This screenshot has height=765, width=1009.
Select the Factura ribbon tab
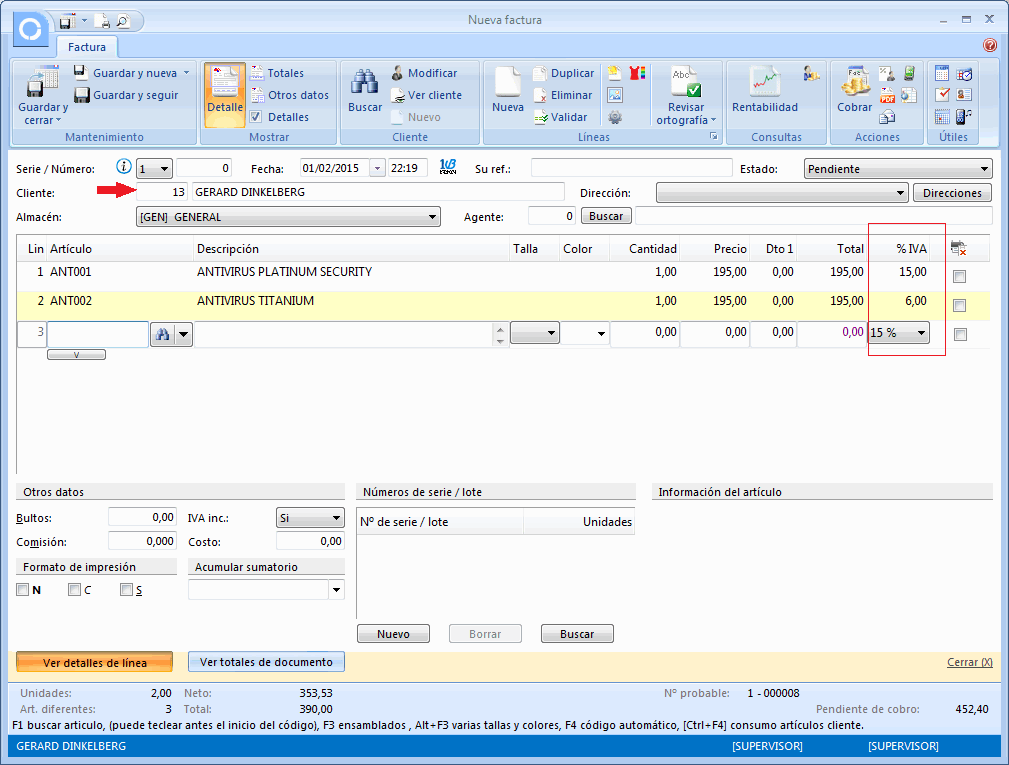point(87,47)
